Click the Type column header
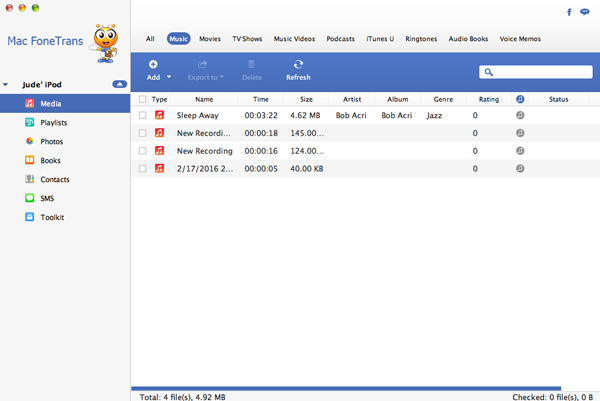 (x=159, y=99)
